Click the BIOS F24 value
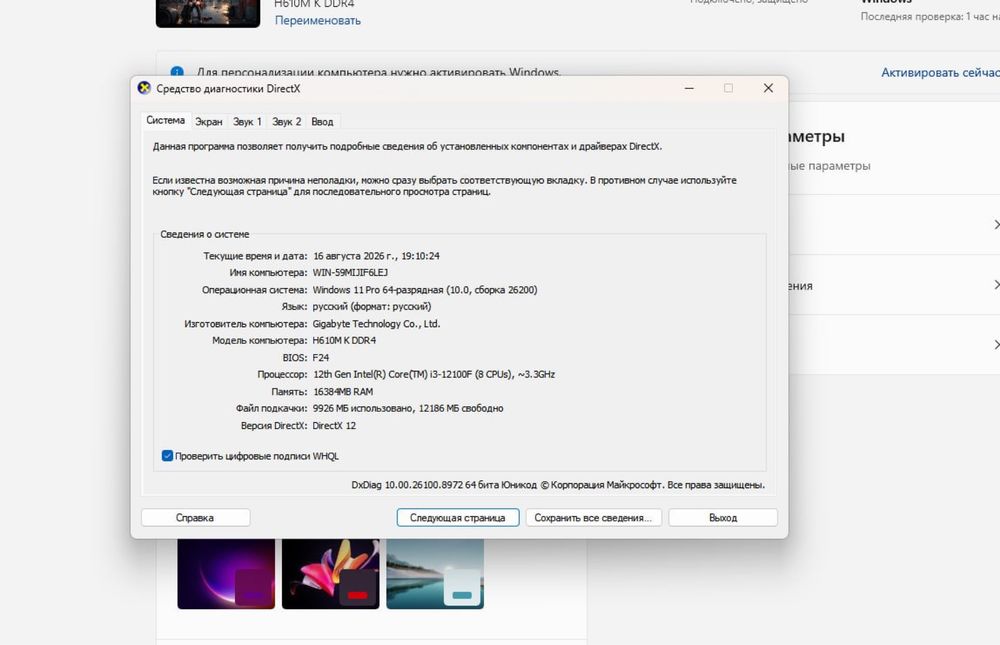The image size is (1000, 645). point(321,358)
